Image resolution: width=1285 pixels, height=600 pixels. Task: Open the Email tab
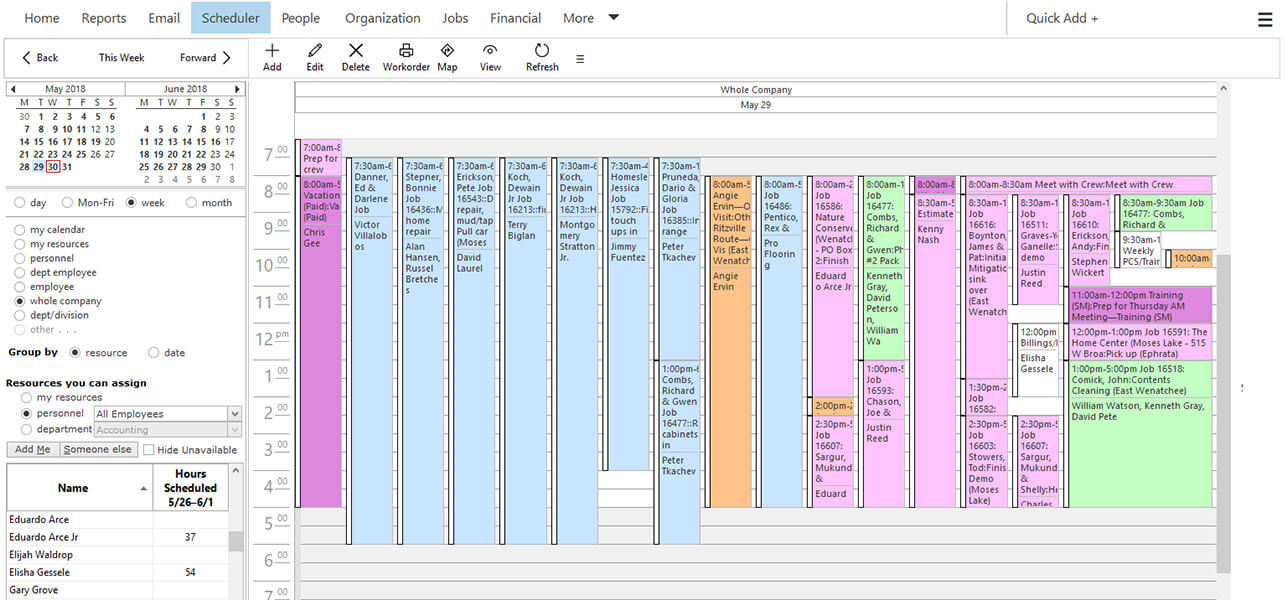pyautogui.click(x=164, y=18)
